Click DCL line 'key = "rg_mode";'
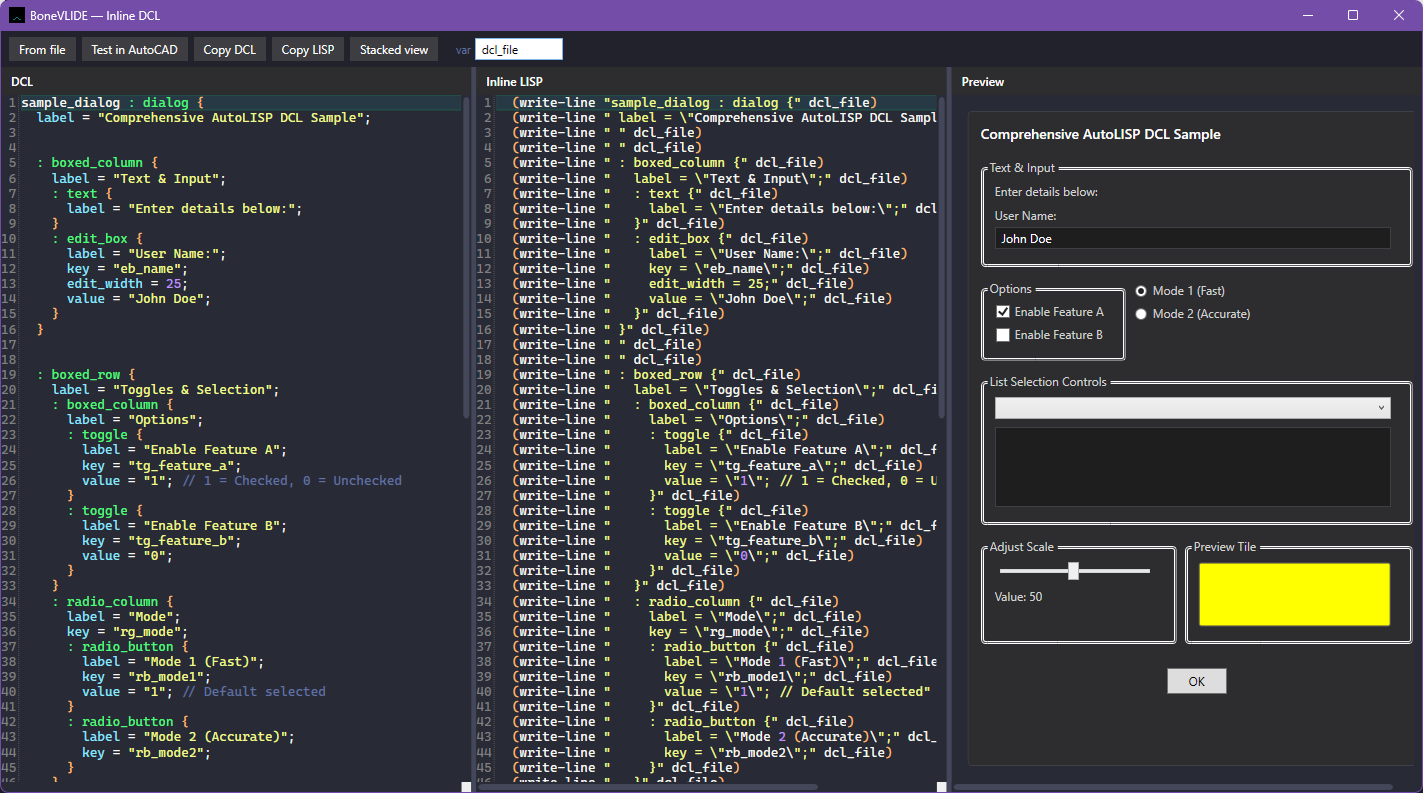 [127, 631]
